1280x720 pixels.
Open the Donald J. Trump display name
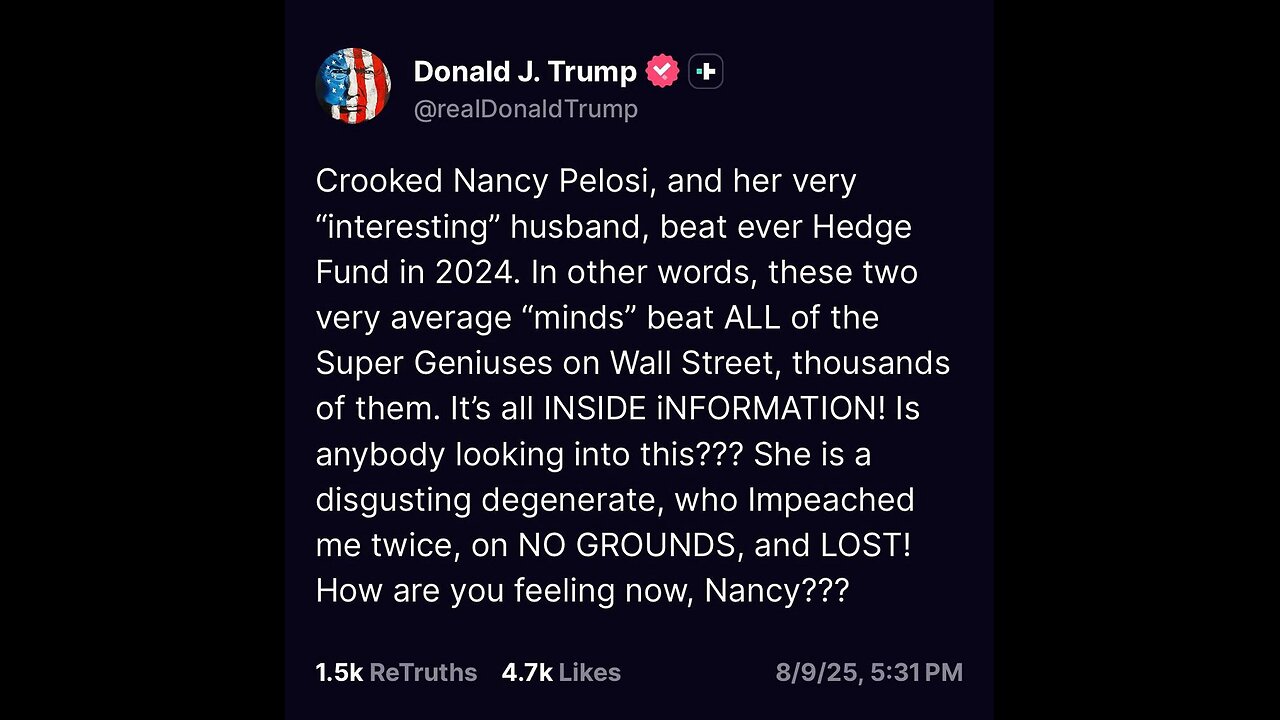(524, 72)
